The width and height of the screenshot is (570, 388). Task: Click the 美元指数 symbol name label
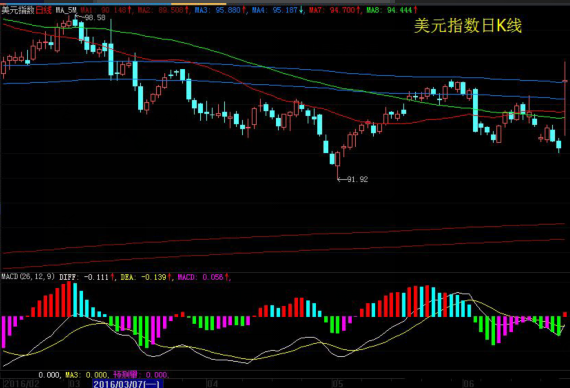pos(18,10)
